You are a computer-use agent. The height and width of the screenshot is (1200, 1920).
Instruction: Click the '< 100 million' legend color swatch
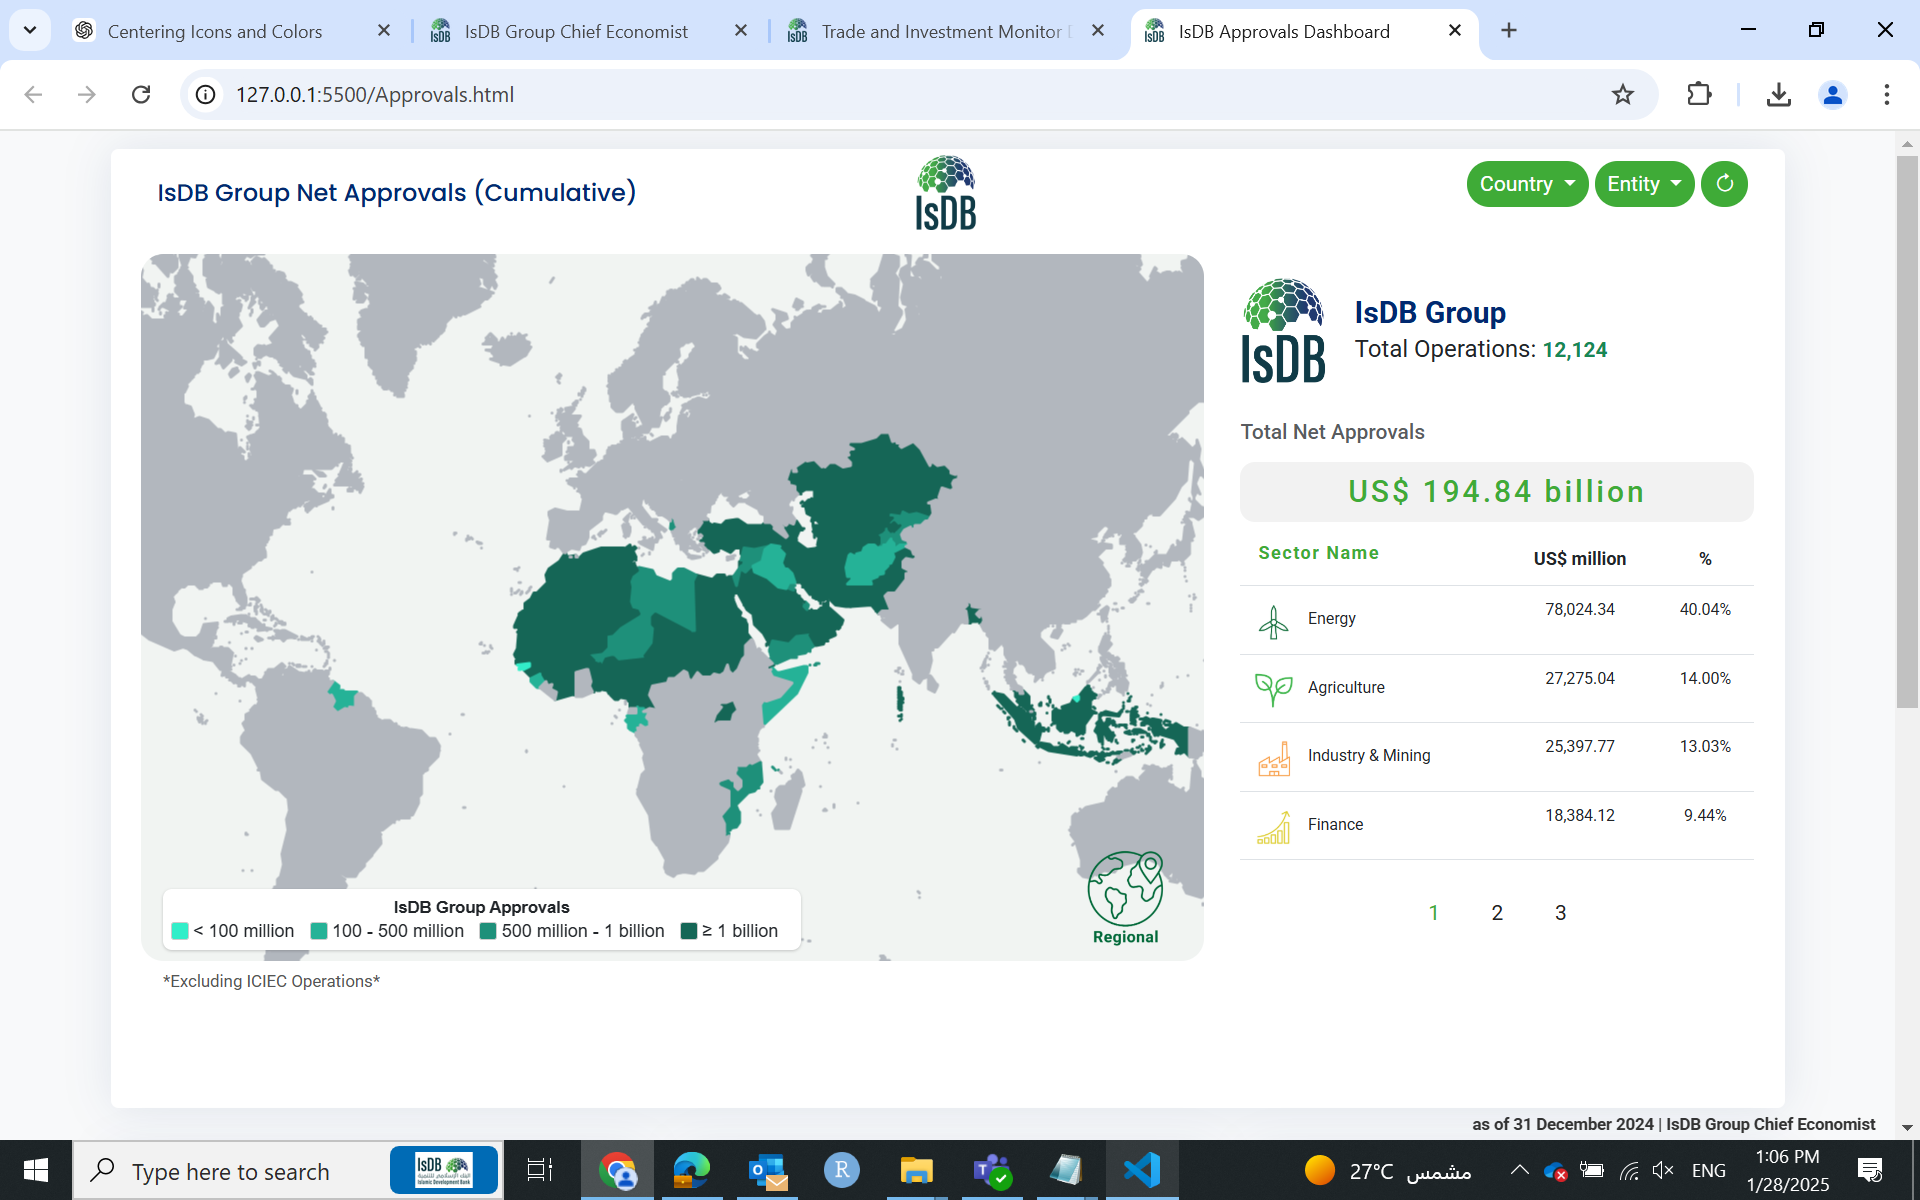click(x=180, y=930)
